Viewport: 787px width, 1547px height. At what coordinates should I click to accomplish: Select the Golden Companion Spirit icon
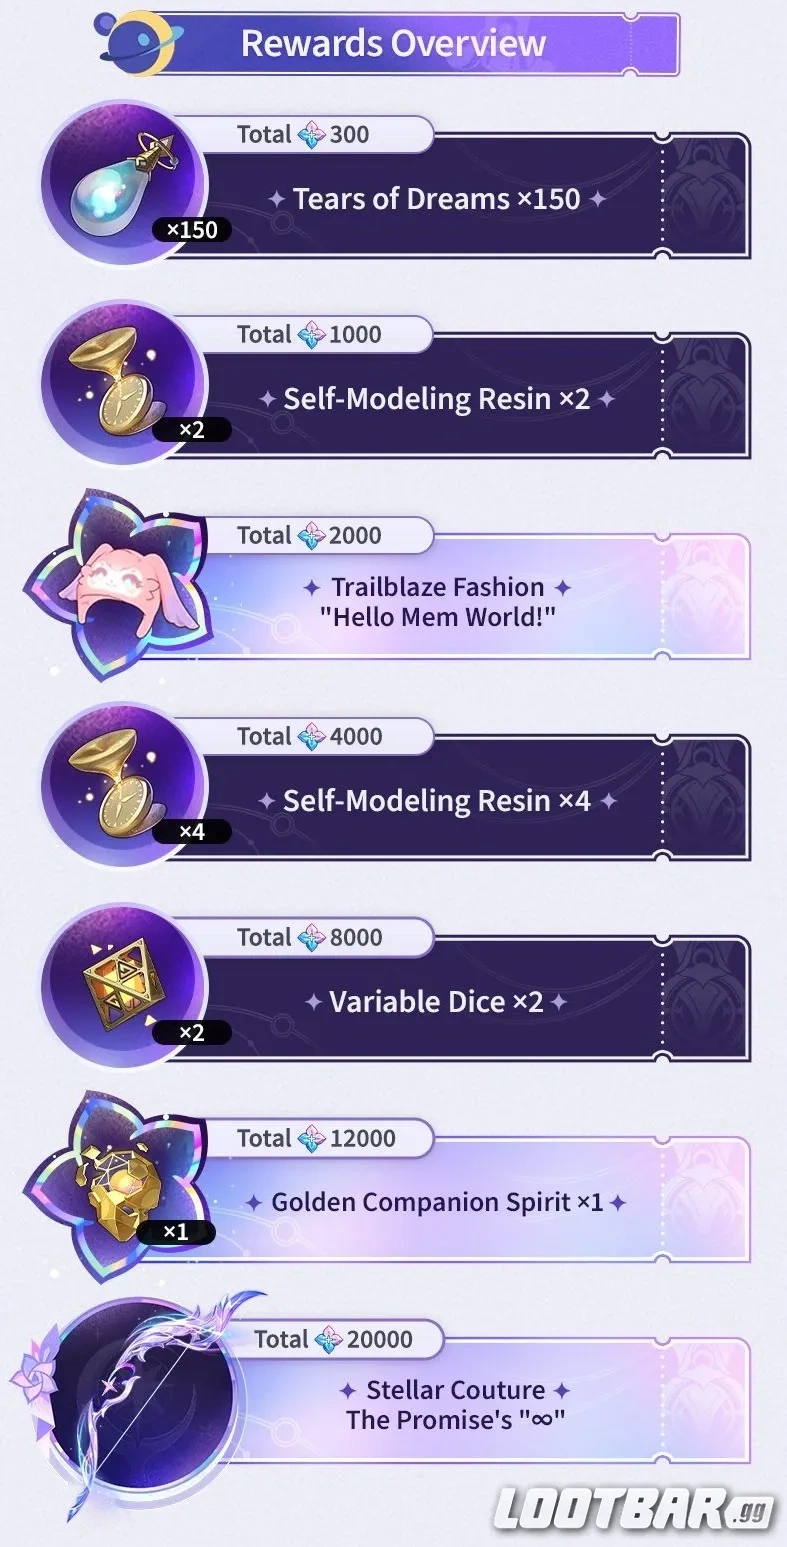tap(115, 1188)
